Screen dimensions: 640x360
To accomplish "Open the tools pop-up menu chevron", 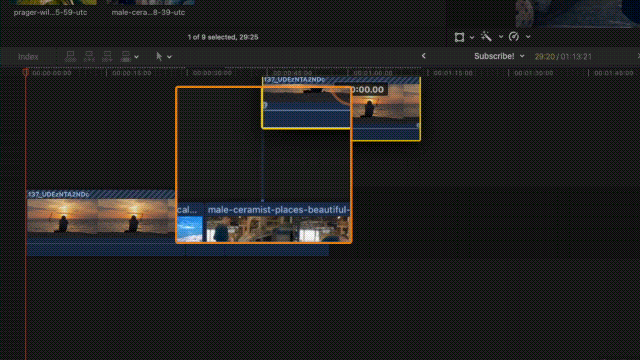I will (169, 57).
